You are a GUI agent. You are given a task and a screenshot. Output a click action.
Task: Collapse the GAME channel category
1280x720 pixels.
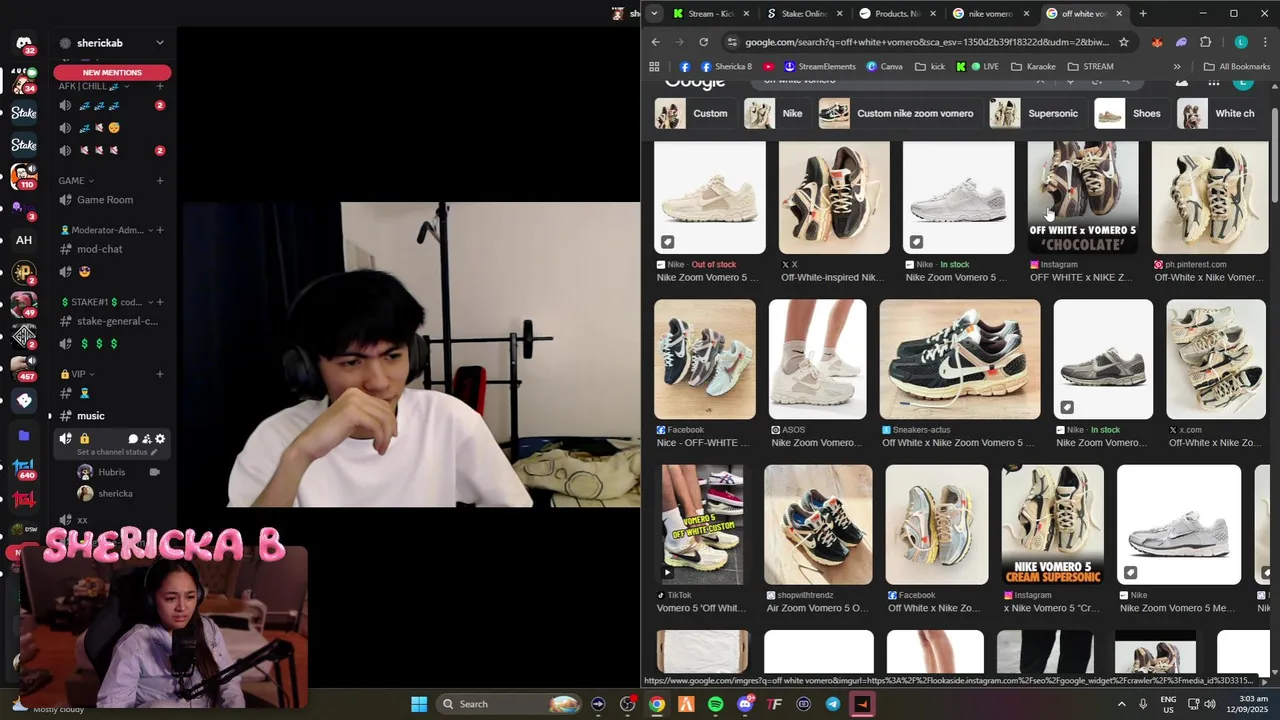click(76, 181)
